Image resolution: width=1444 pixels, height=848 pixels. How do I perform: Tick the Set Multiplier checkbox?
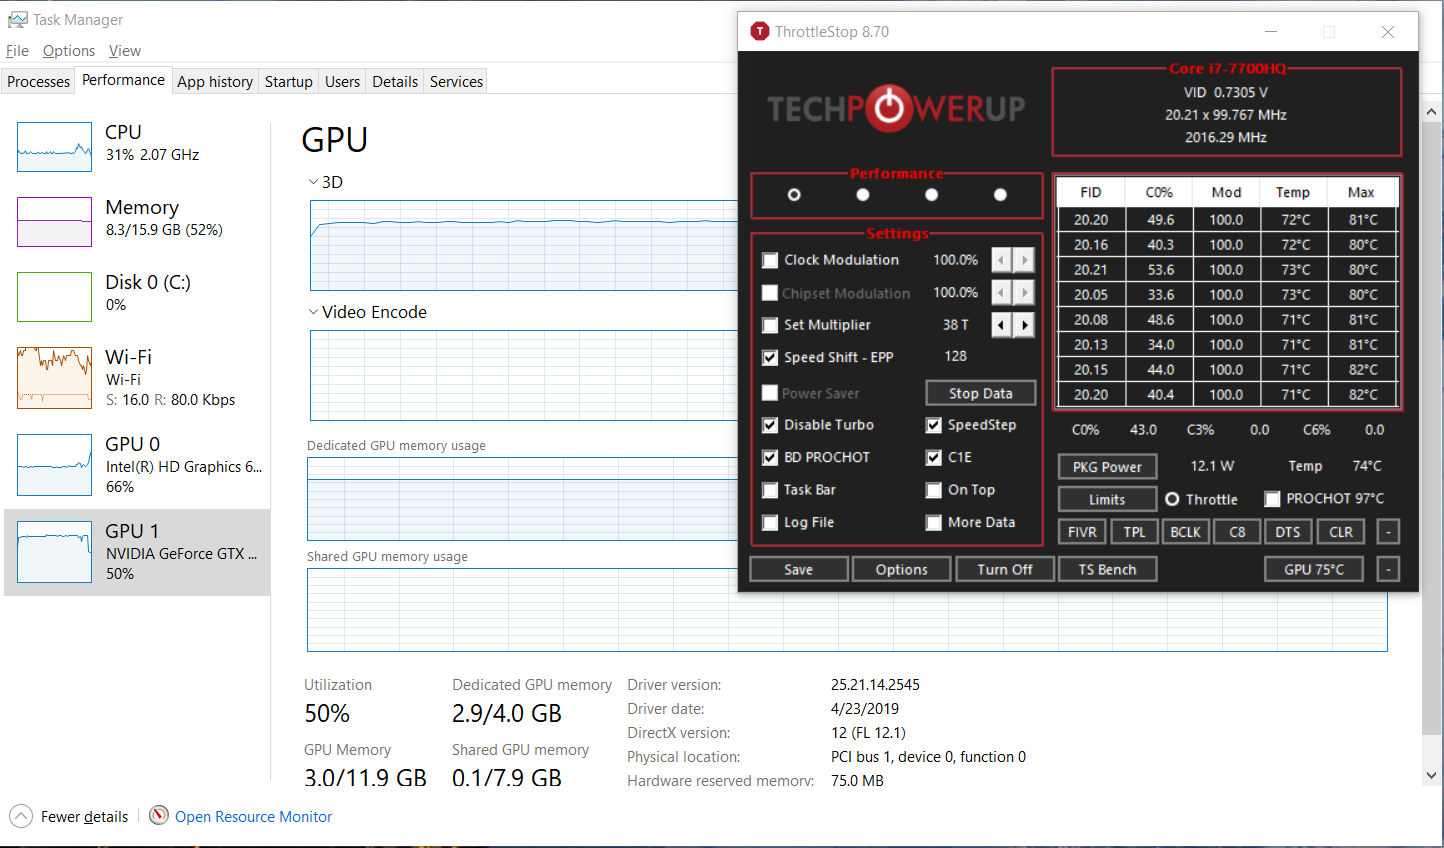click(x=770, y=325)
